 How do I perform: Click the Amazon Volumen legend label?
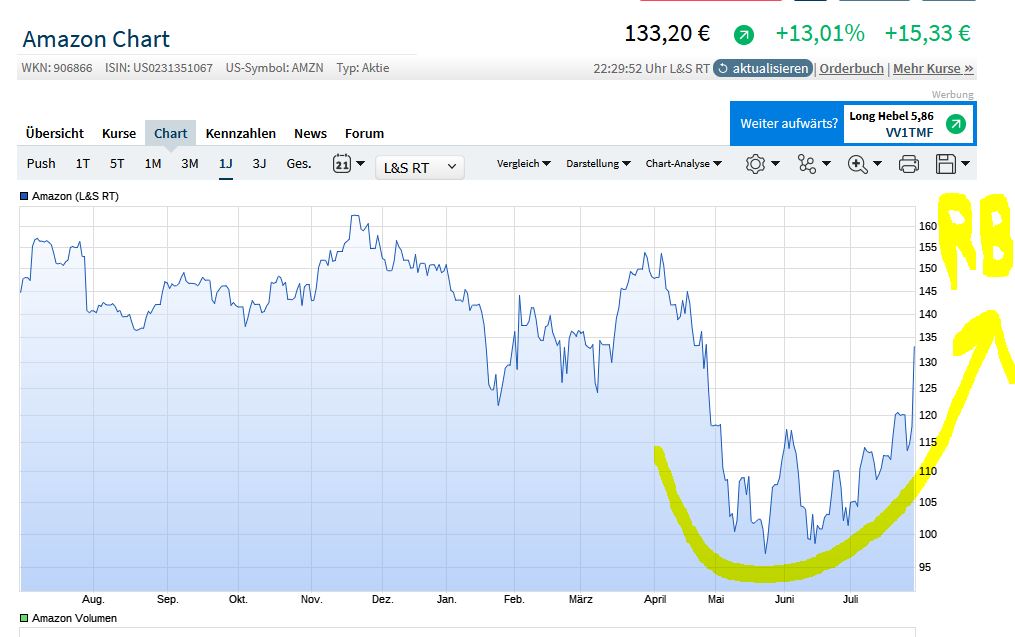[74, 618]
